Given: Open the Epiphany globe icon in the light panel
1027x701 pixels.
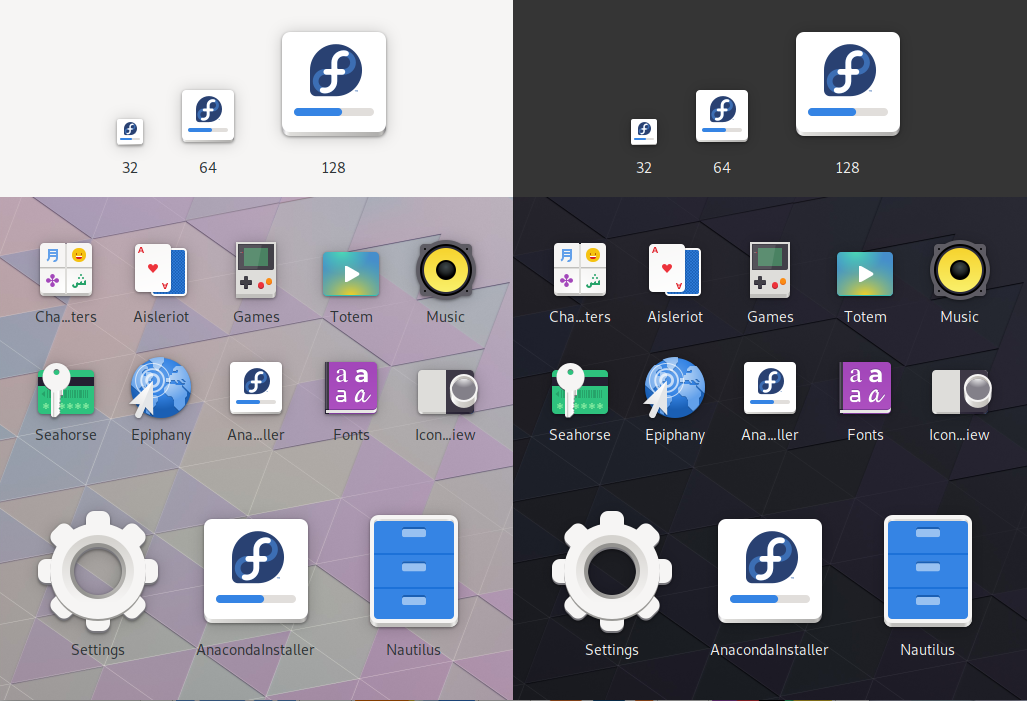Looking at the screenshot, I should [x=160, y=388].
